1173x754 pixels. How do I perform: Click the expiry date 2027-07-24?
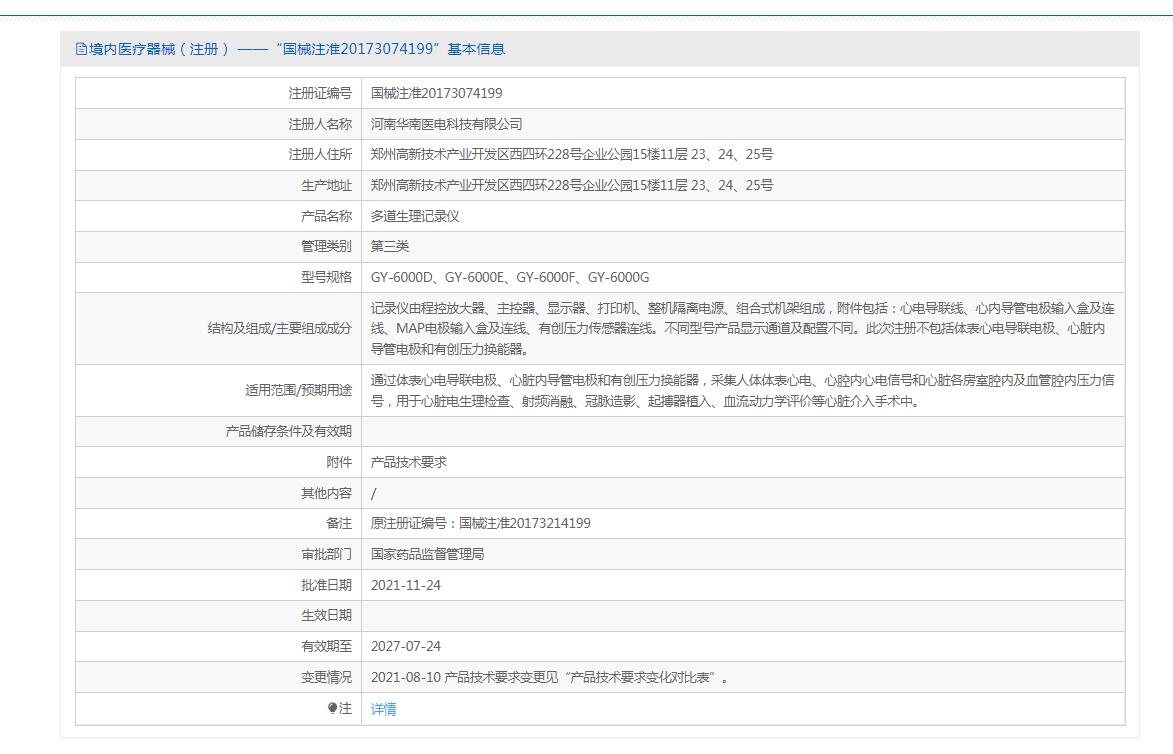tap(405, 646)
